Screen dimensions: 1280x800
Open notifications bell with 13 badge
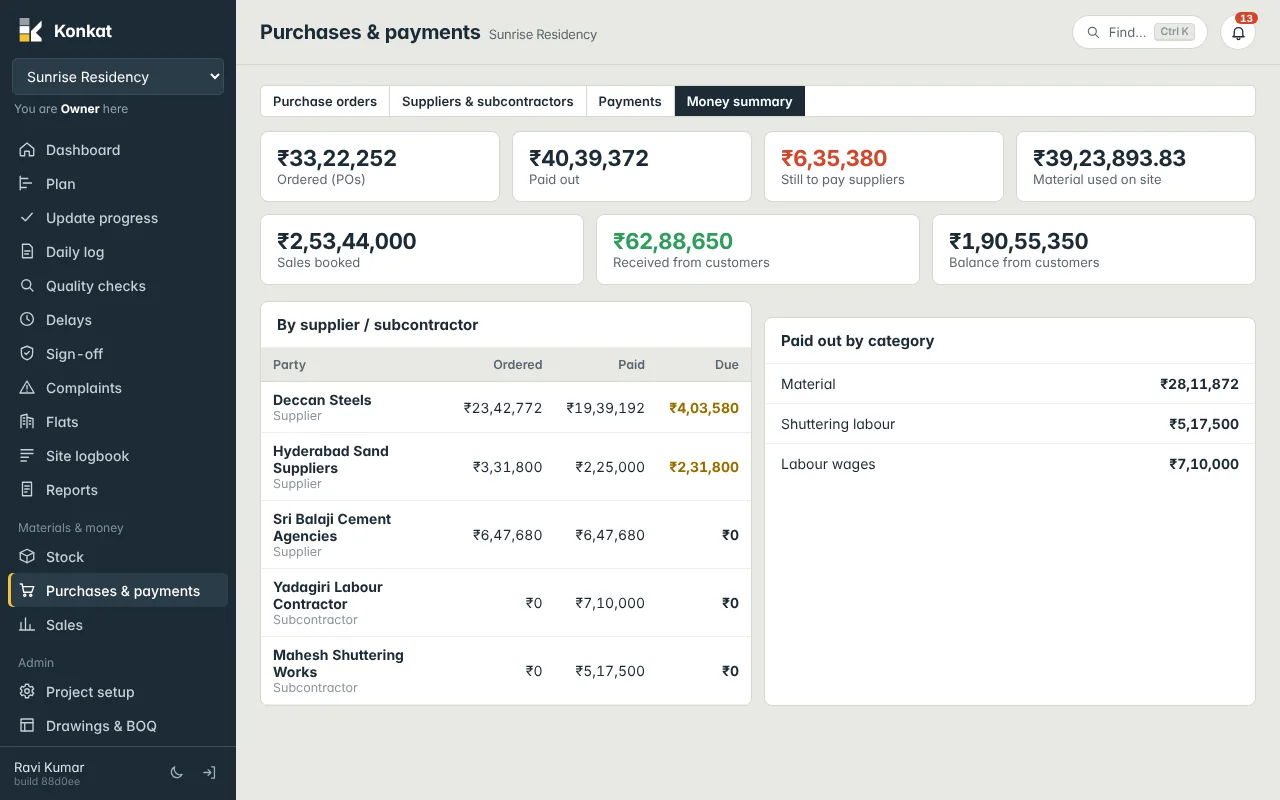[x=1238, y=32]
